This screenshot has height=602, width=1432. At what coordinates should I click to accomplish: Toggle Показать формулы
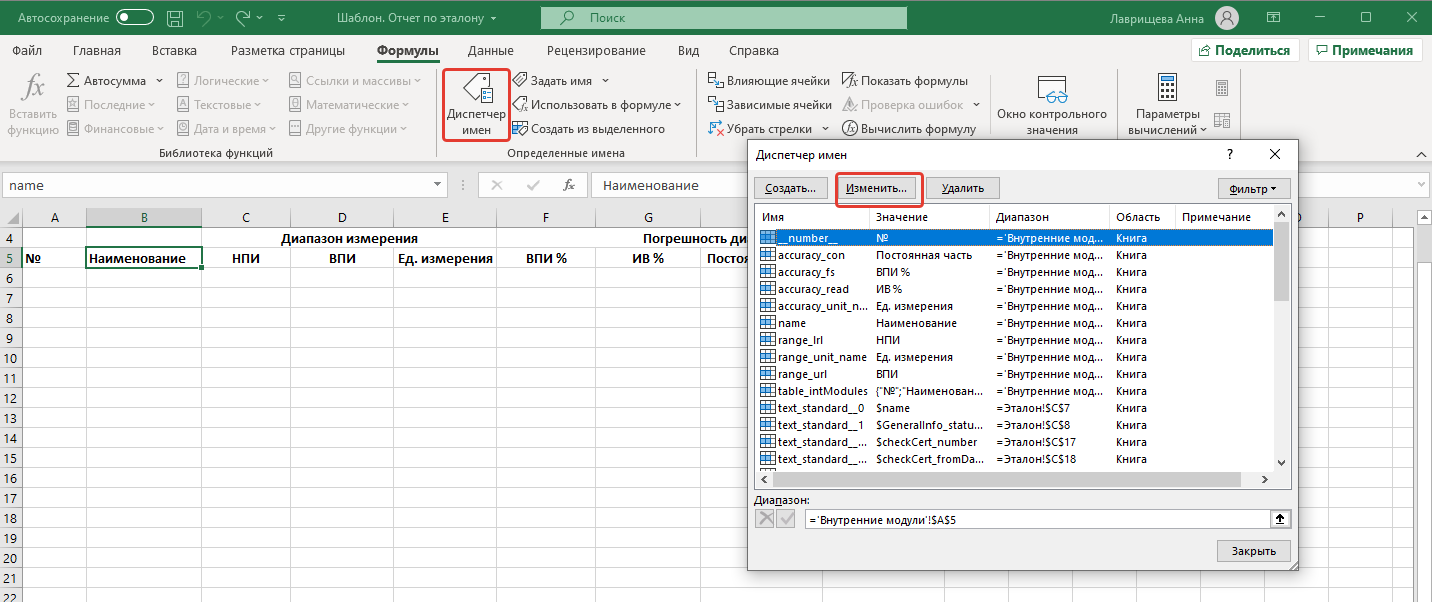904,81
